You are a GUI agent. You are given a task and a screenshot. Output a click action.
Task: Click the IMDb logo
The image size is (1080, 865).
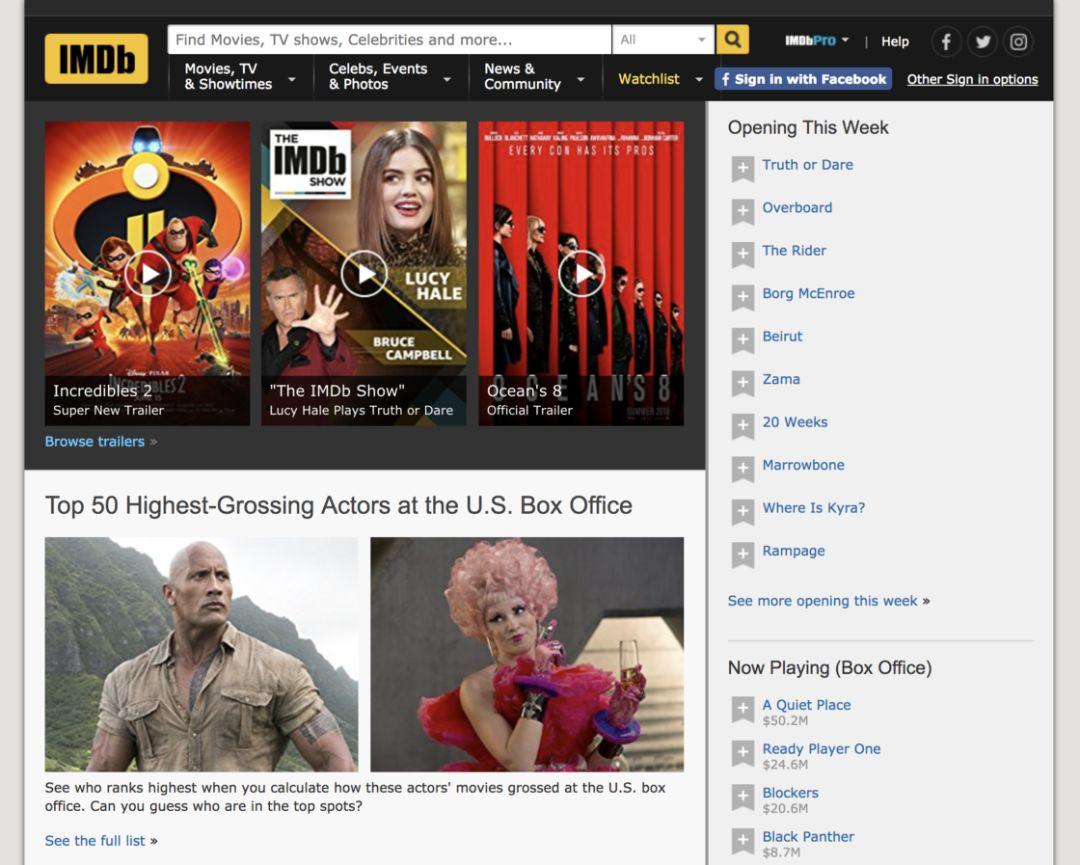click(96, 59)
